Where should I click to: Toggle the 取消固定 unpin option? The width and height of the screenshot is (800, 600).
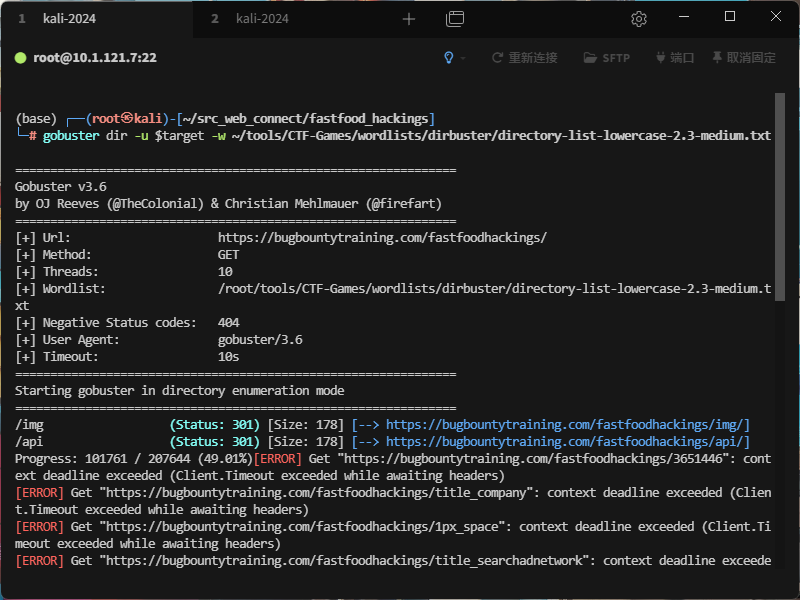(743, 58)
